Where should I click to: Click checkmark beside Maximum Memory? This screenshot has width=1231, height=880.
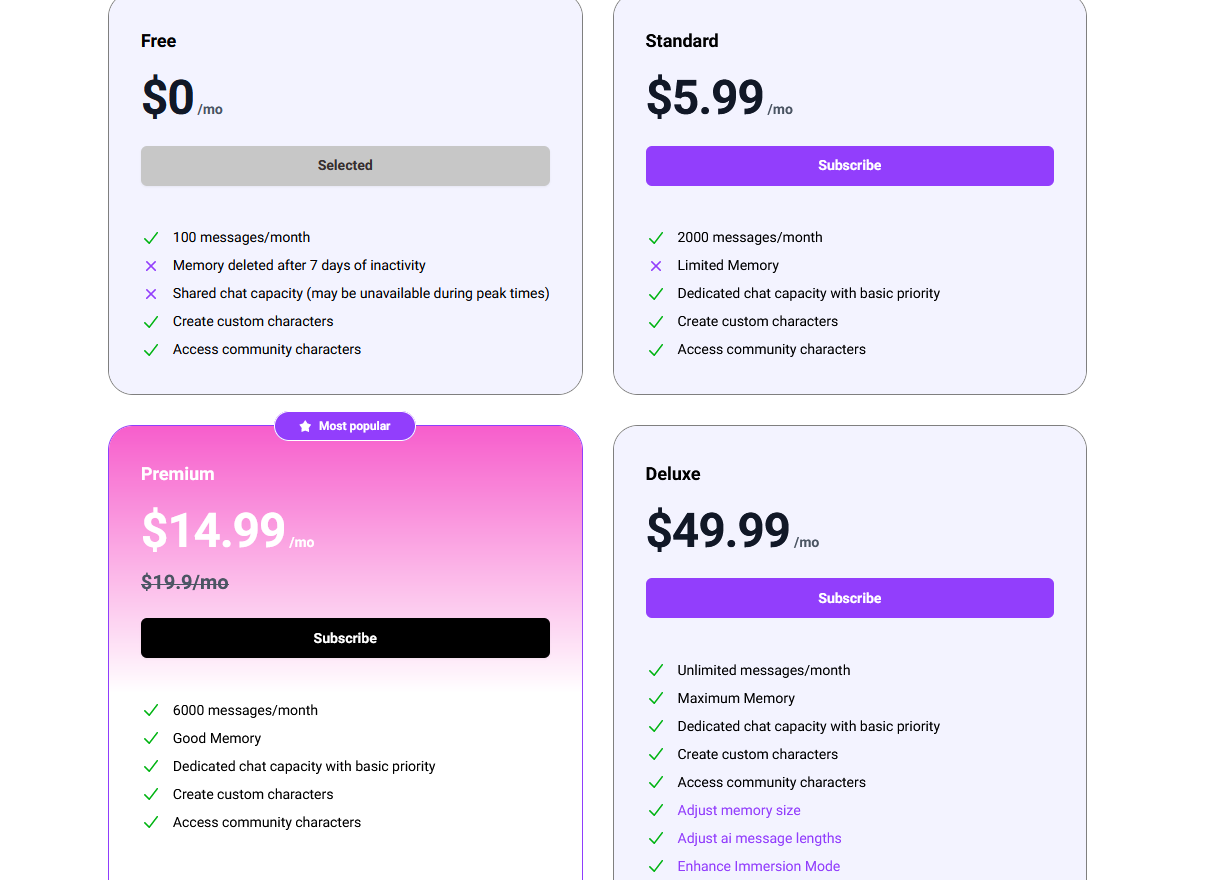point(656,699)
